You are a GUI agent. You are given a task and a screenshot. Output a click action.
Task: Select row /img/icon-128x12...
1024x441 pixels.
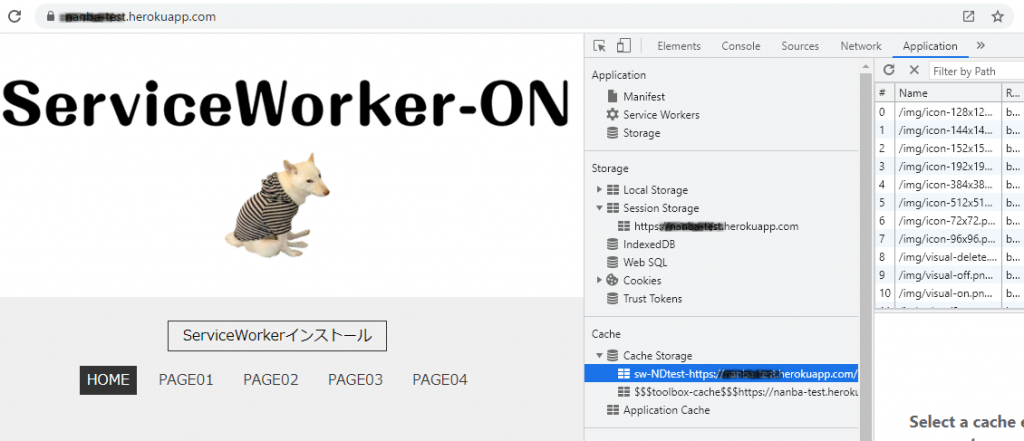pyautogui.click(x=949, y=112)
